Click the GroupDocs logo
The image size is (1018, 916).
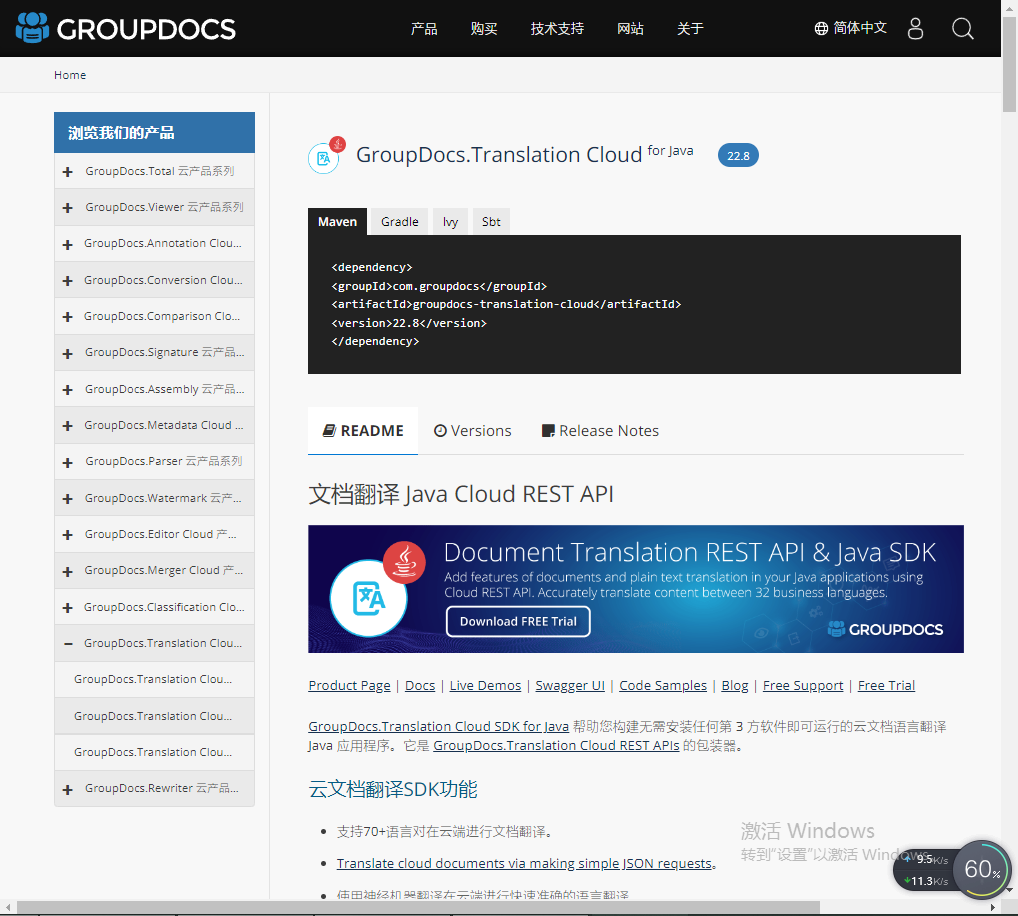coord(125,28)
